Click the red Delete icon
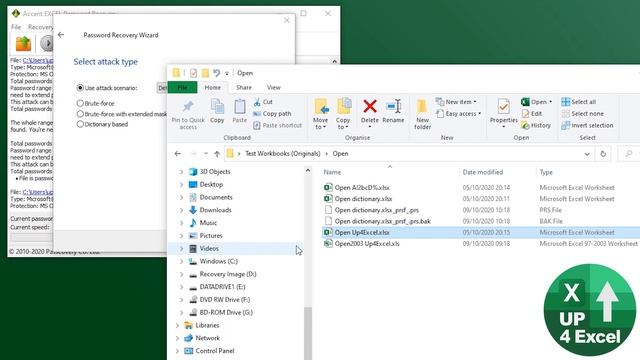Image resolution: width=640 pixels, height=360 pixels. pos(370,107)
